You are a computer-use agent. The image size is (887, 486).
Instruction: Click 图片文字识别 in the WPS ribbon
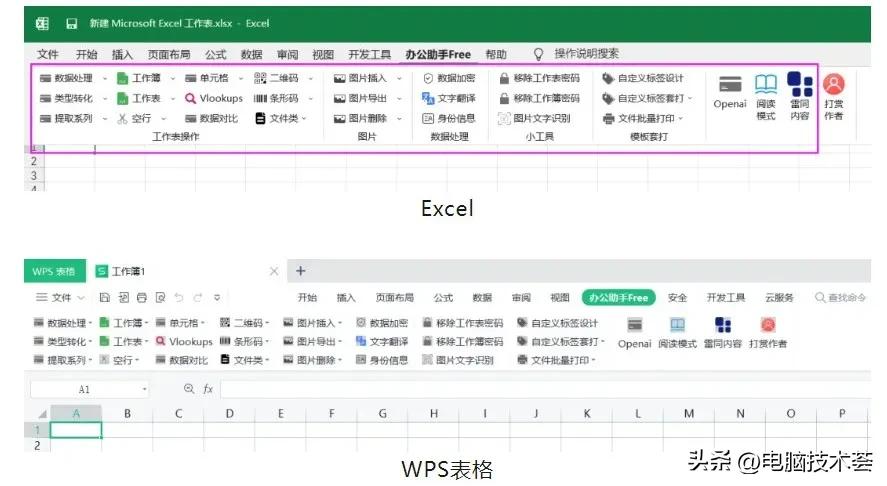tap(458, 360)
